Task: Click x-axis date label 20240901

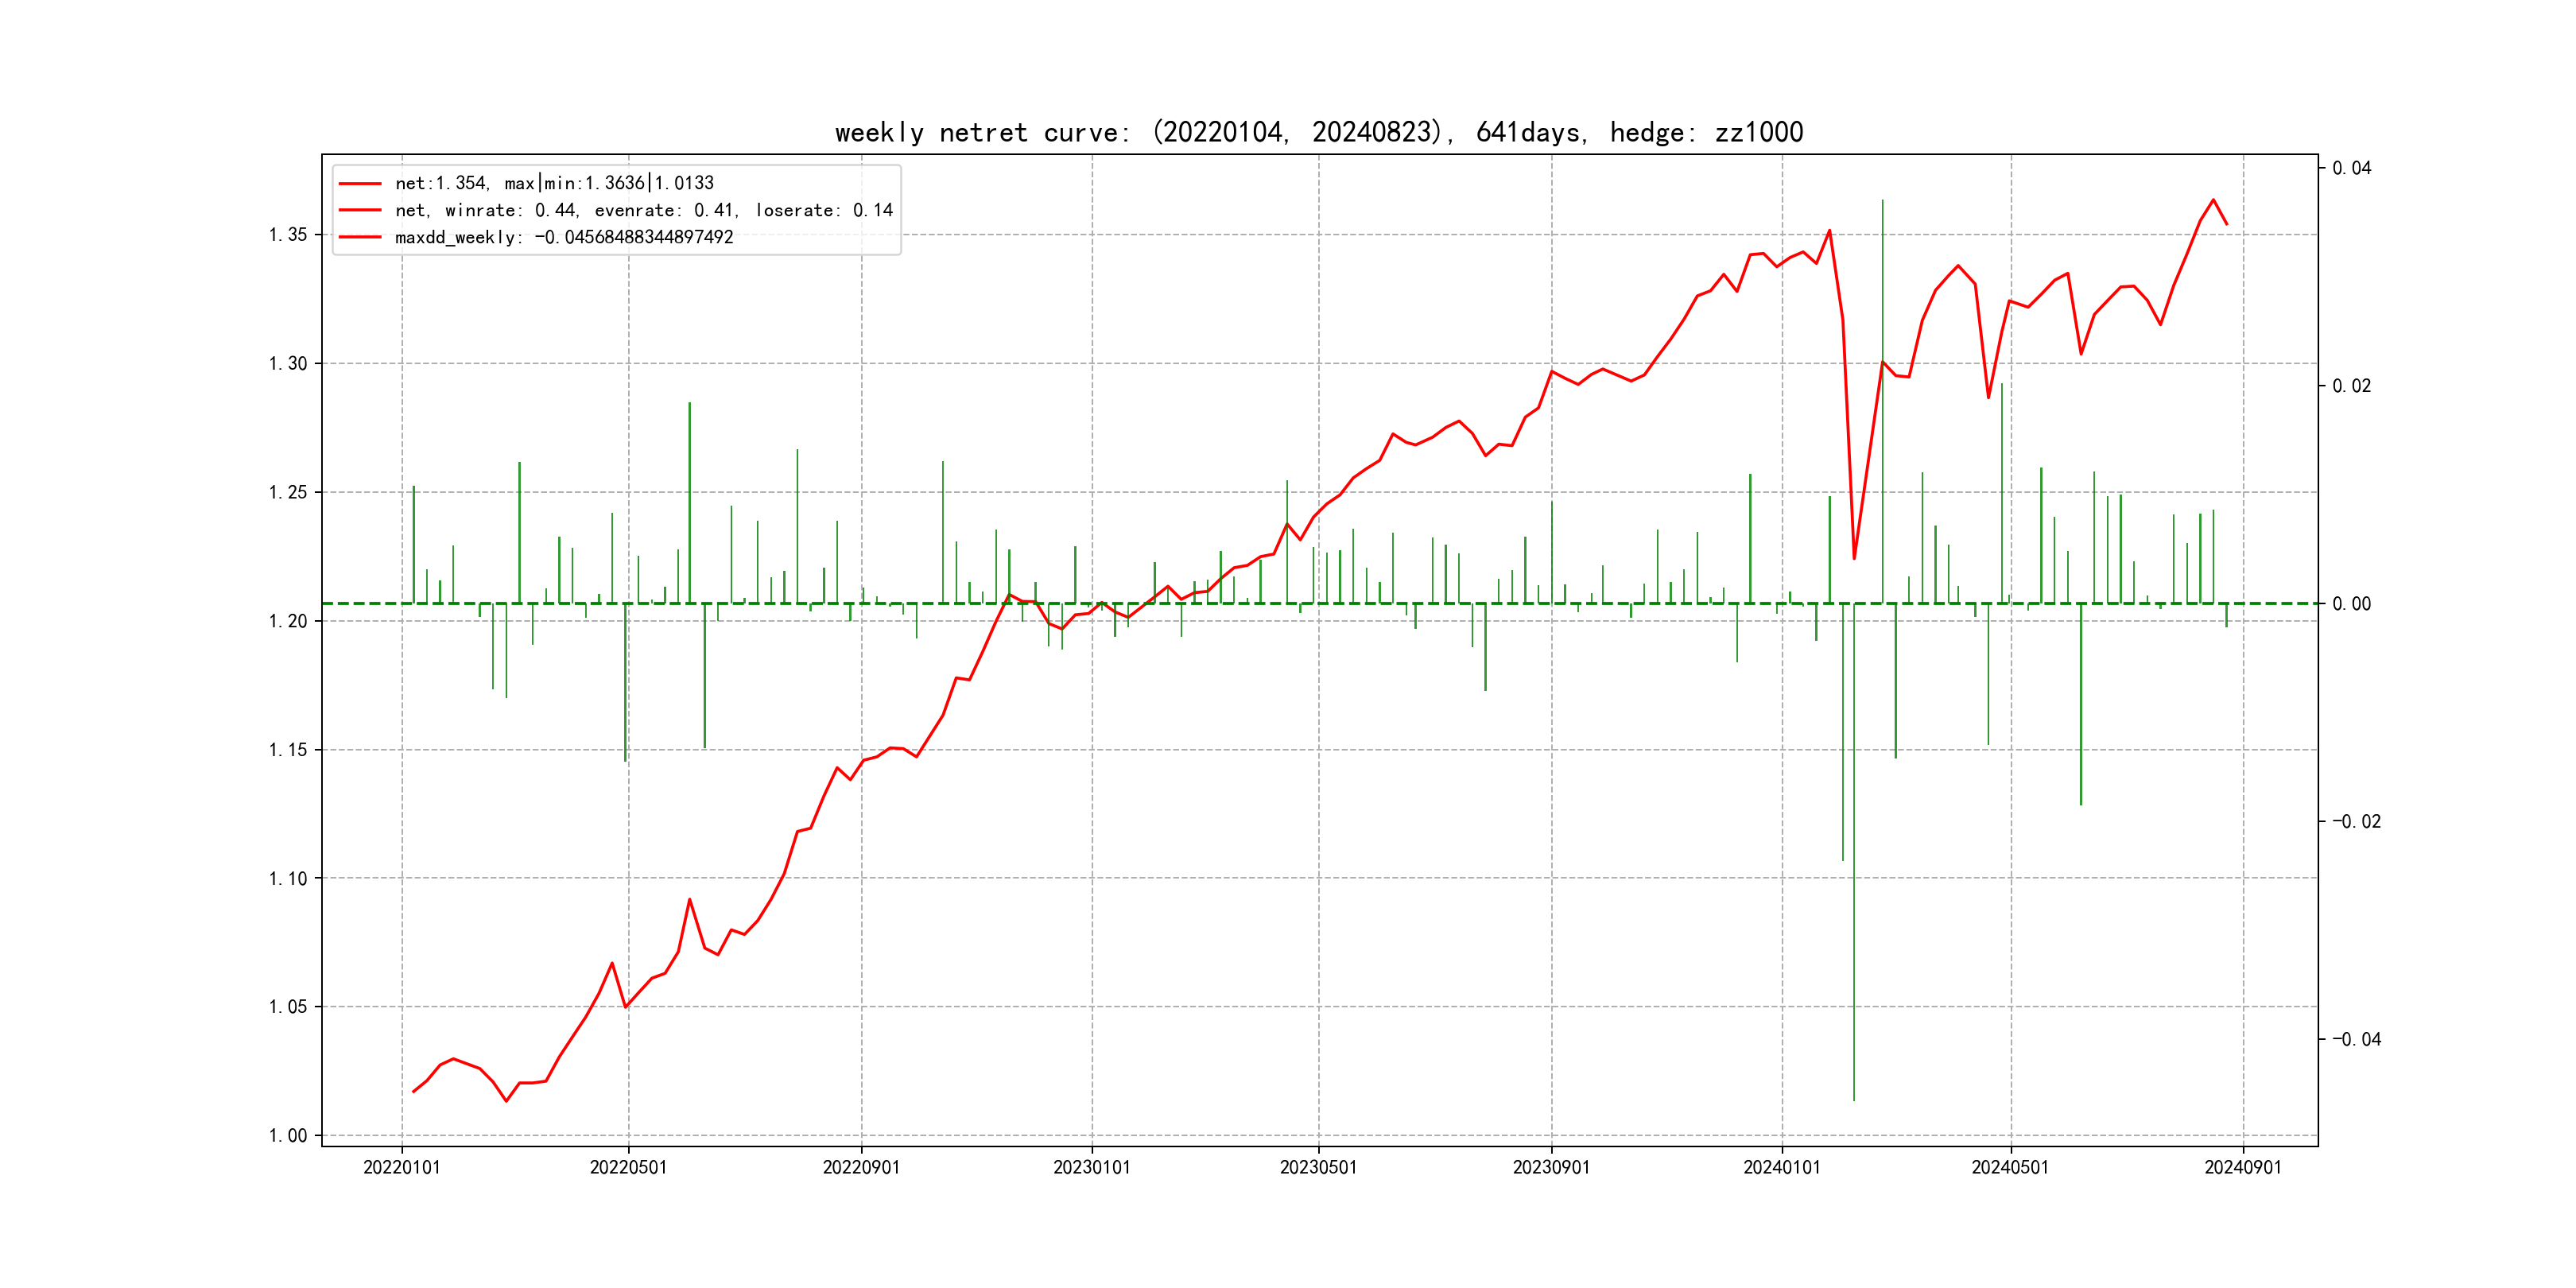Action: point(2243,1167)
